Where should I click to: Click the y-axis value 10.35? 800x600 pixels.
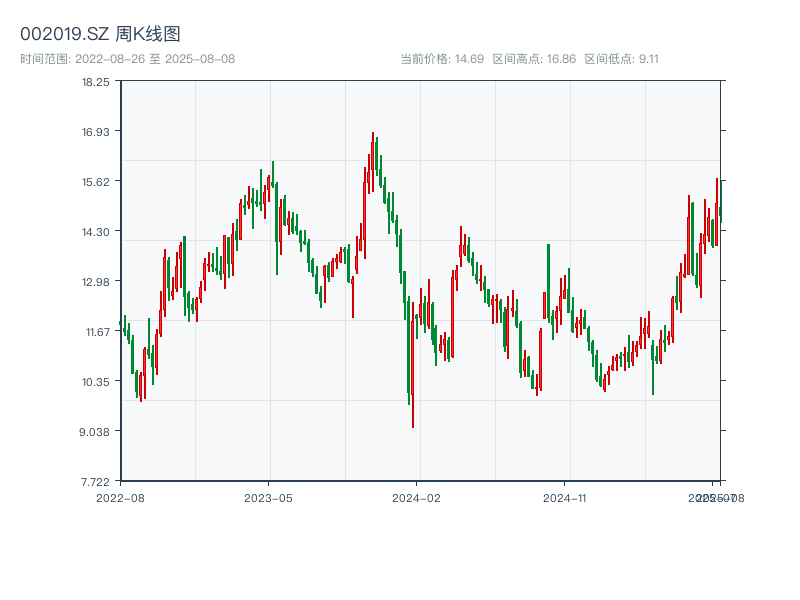[96, 382]
